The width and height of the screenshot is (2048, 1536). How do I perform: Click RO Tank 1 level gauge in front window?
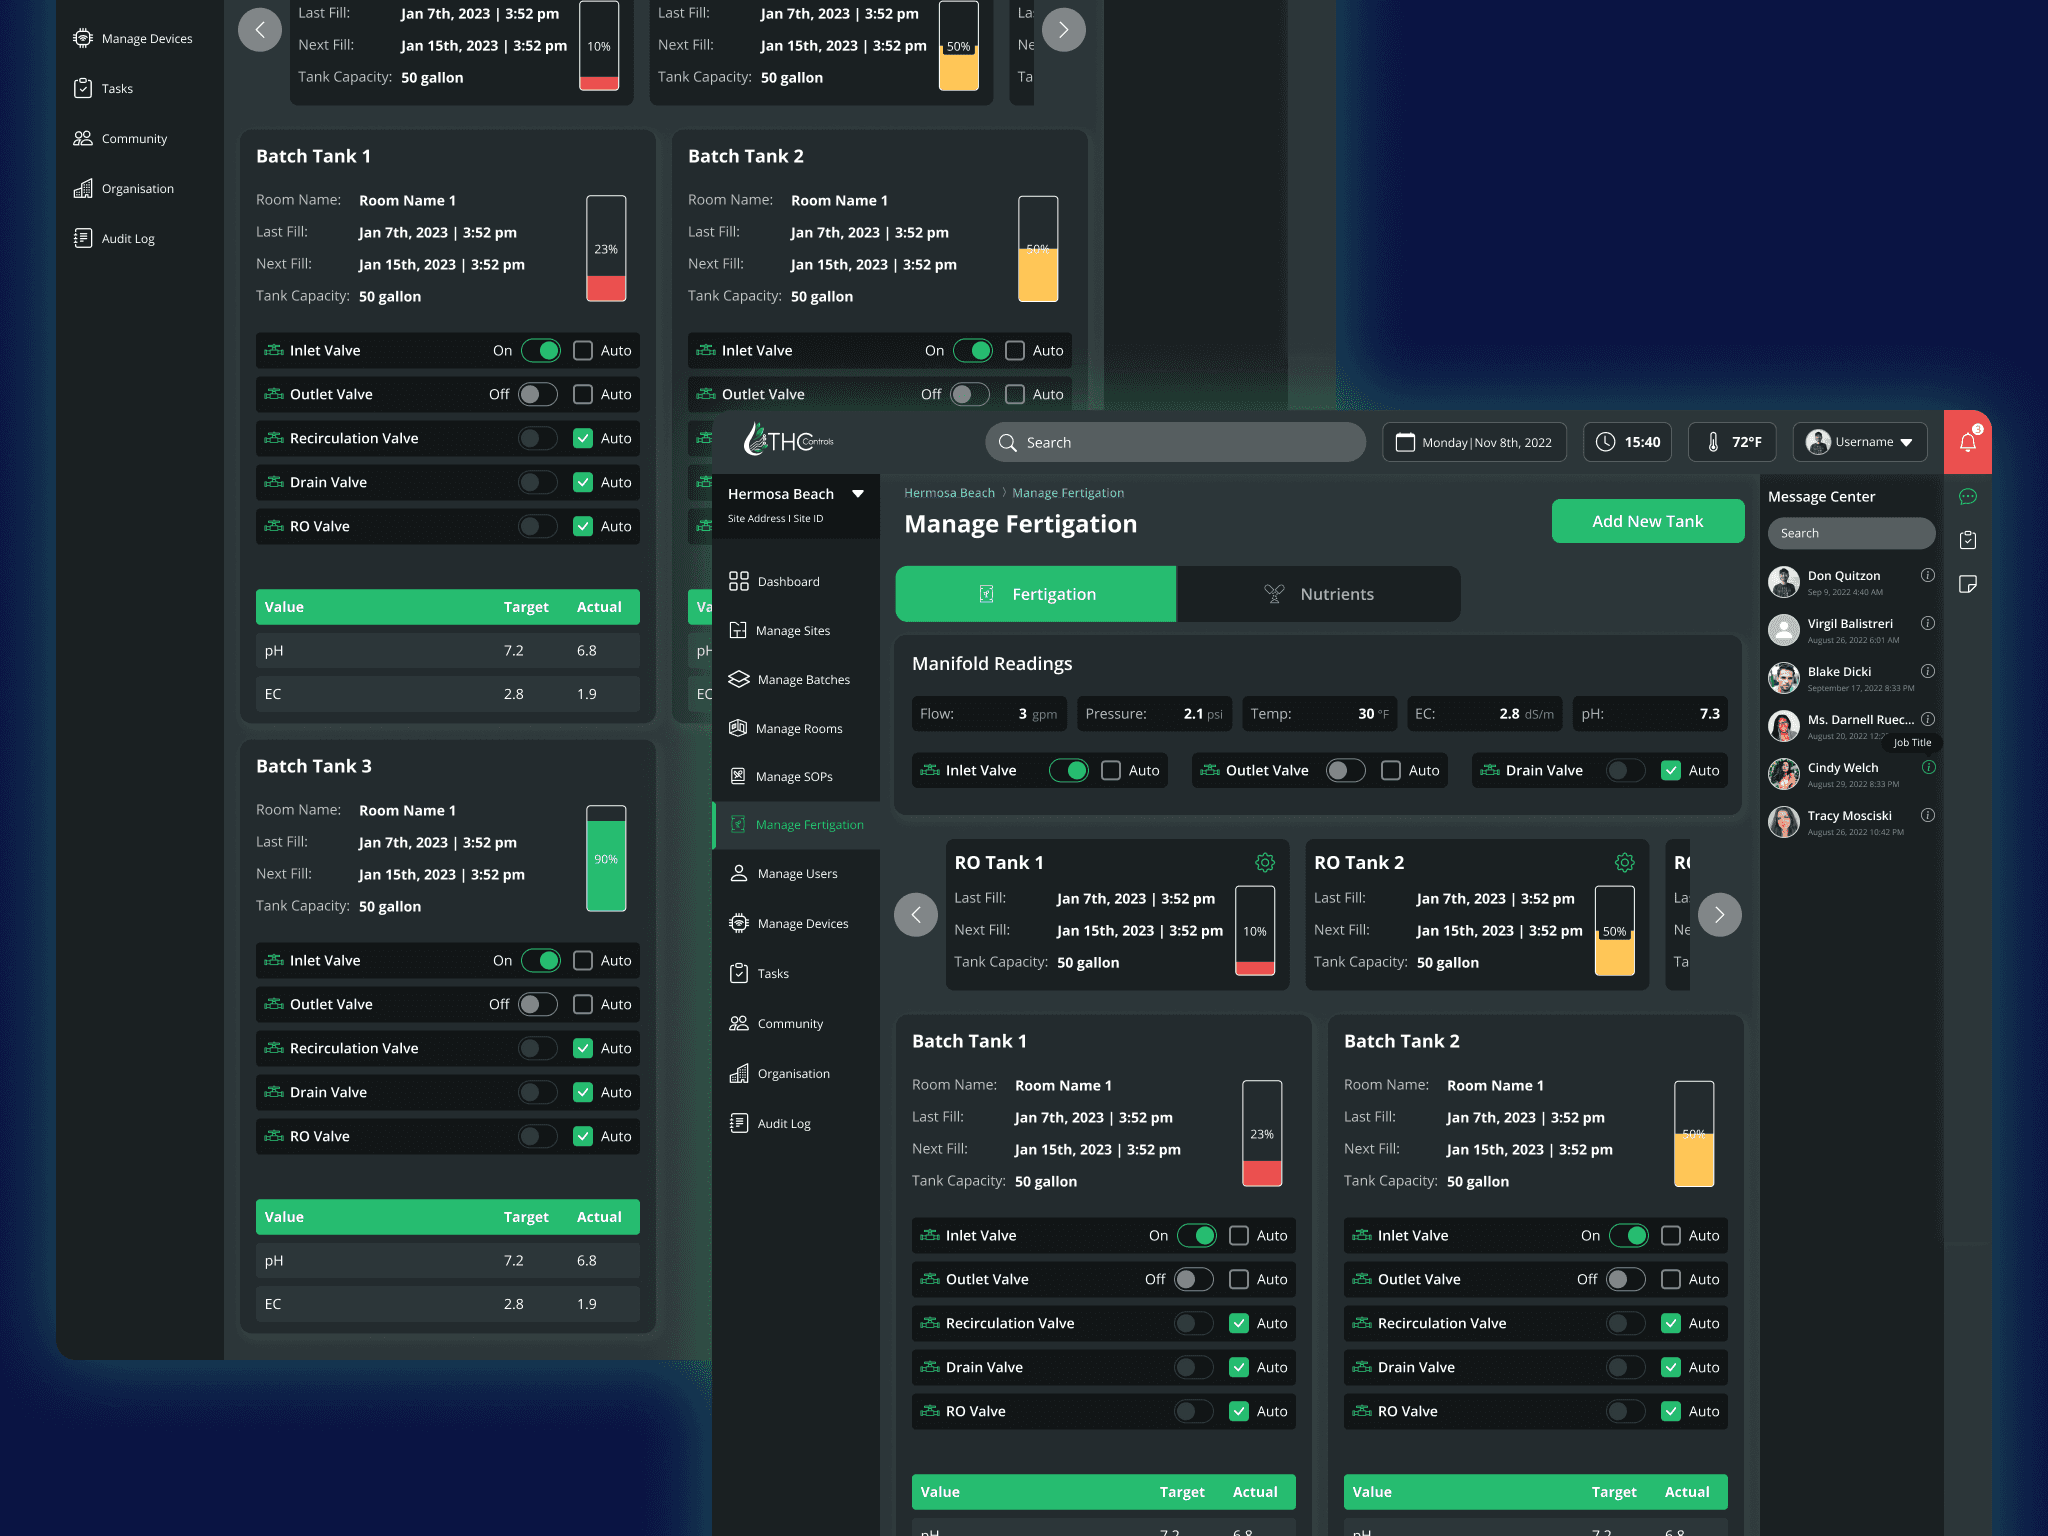click(x=1255, y=931)
